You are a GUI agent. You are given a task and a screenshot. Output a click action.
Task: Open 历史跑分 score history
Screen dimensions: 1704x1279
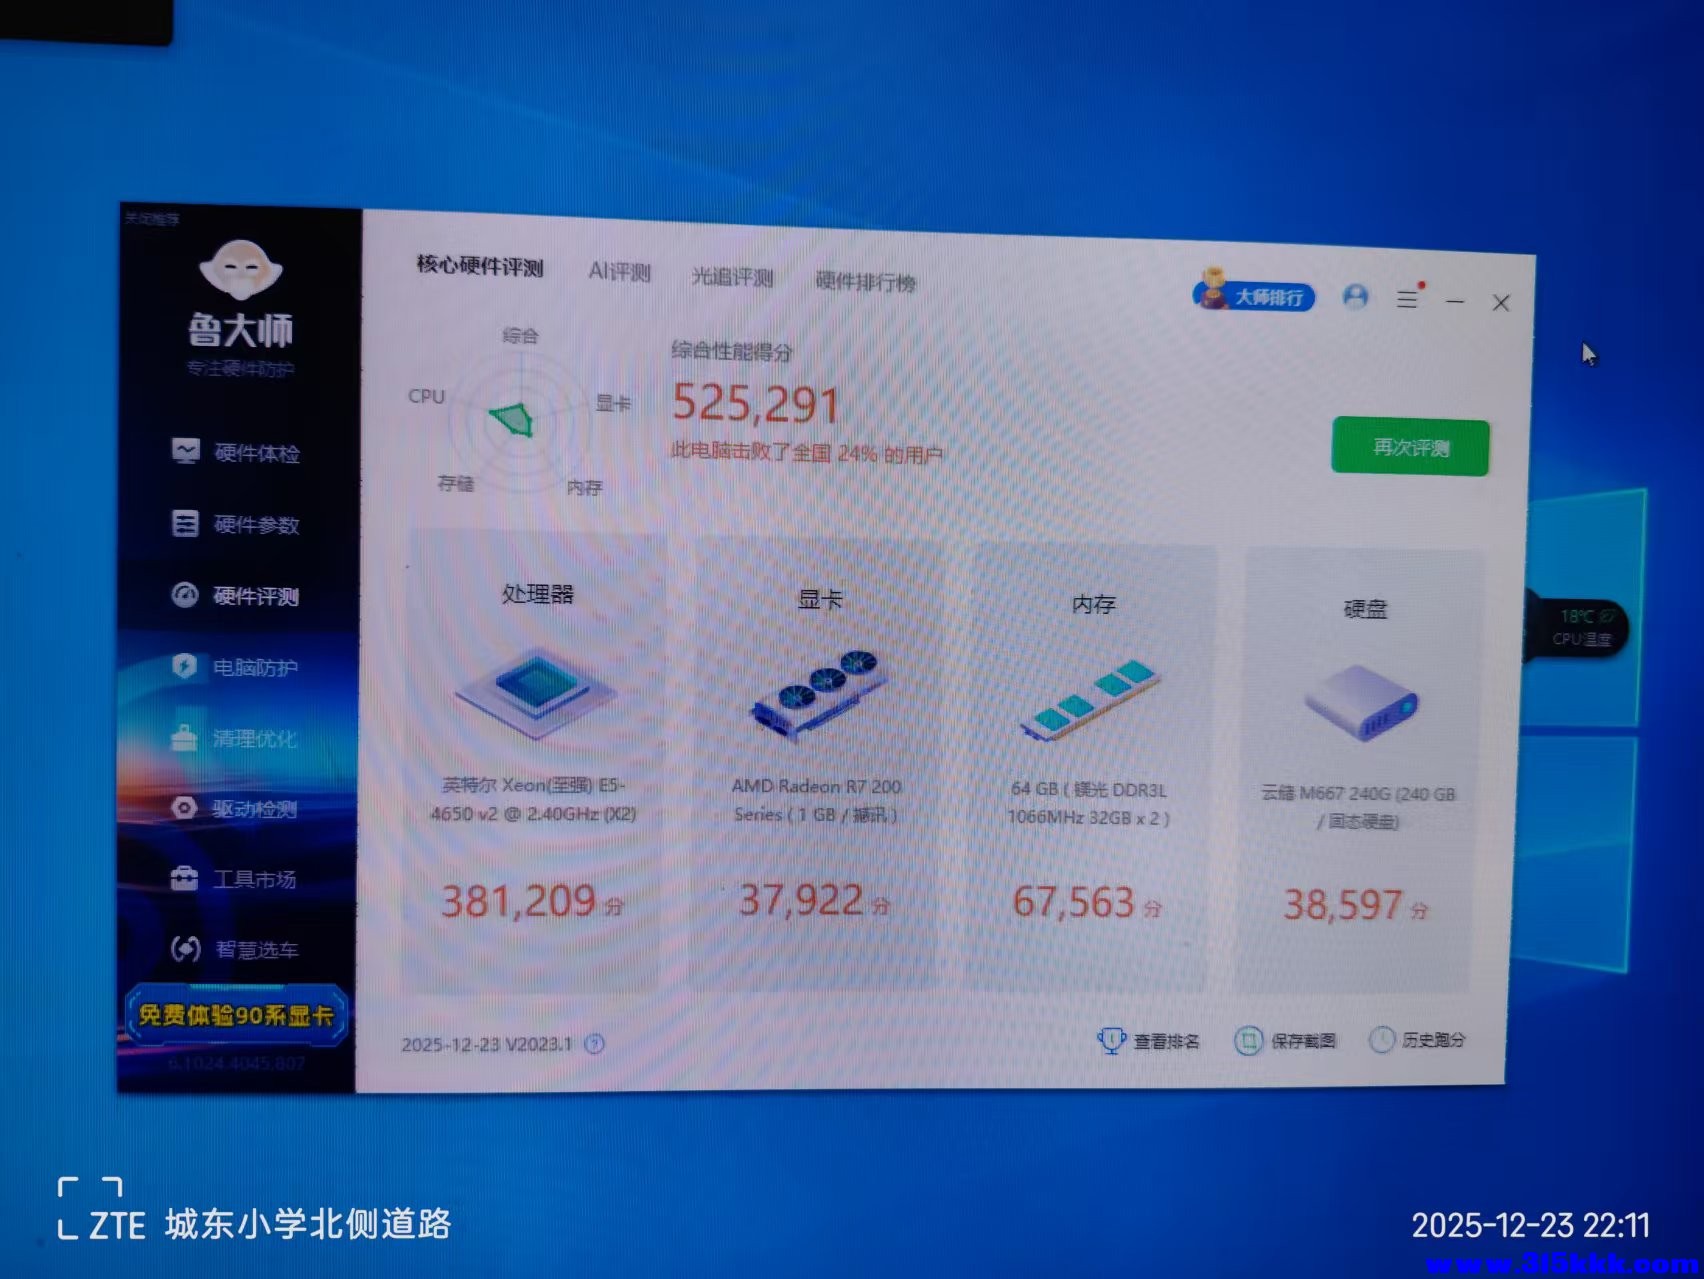click(x=1417, y=1040)
